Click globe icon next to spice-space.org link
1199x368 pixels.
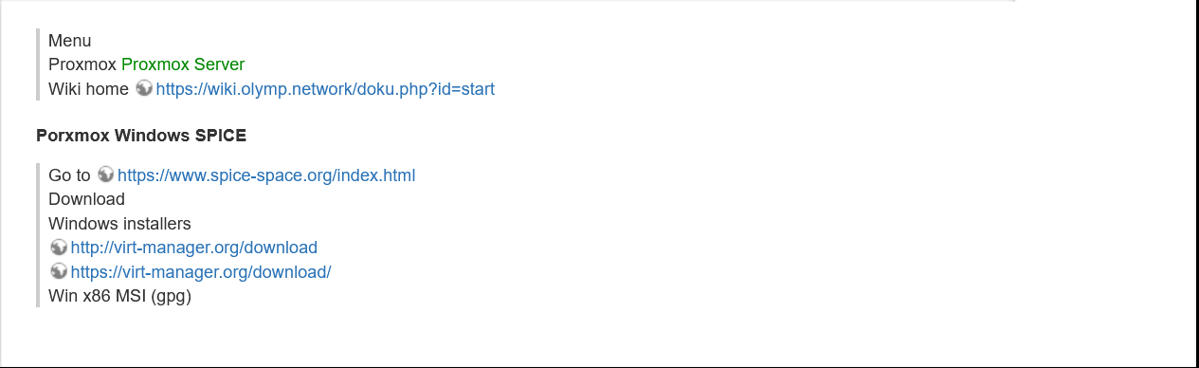click(x=106, y=175)
